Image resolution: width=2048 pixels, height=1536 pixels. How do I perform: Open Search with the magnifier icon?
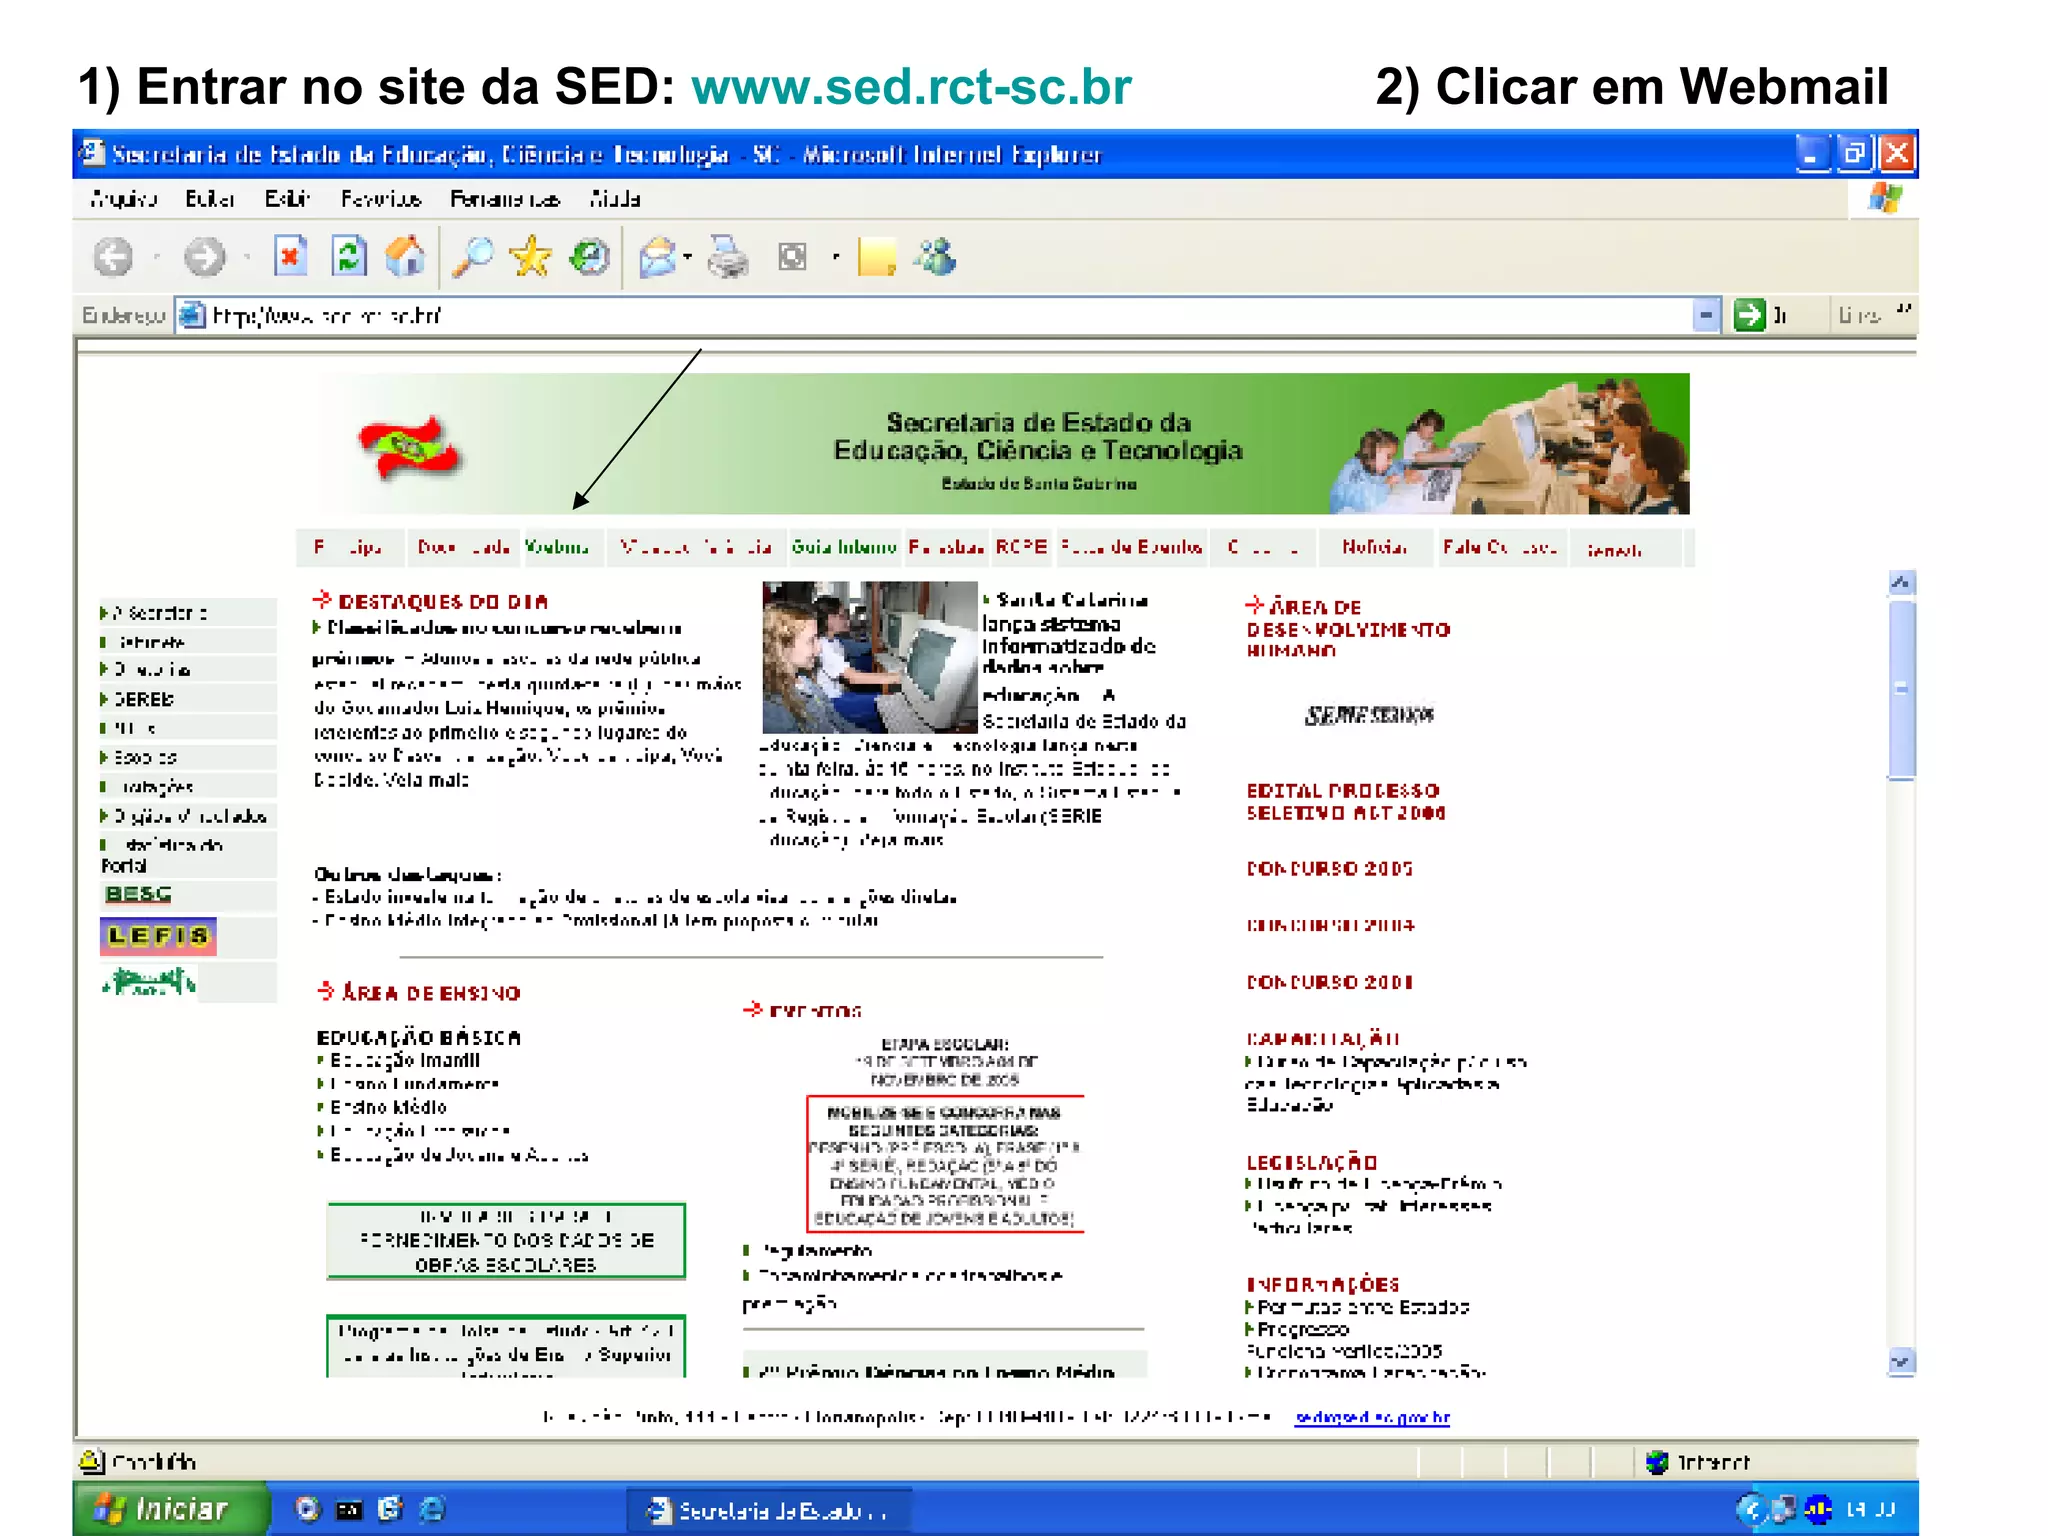(472, 257)
